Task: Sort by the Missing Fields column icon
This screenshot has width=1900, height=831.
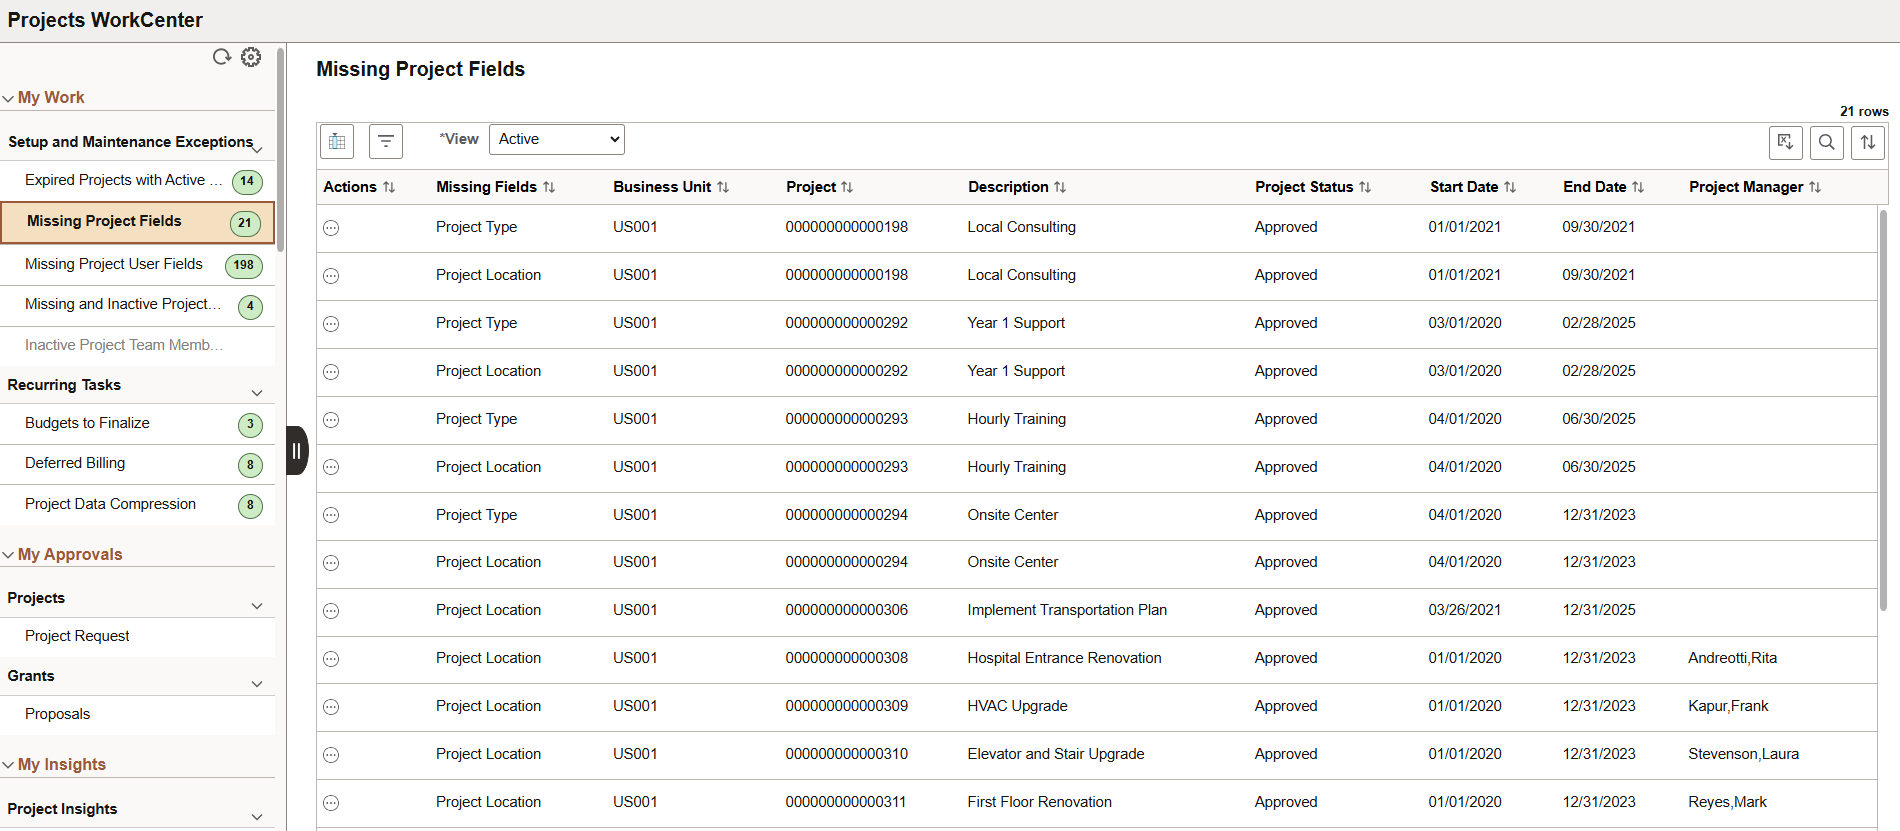Action: pyautogui.click(x=549, y=187)
